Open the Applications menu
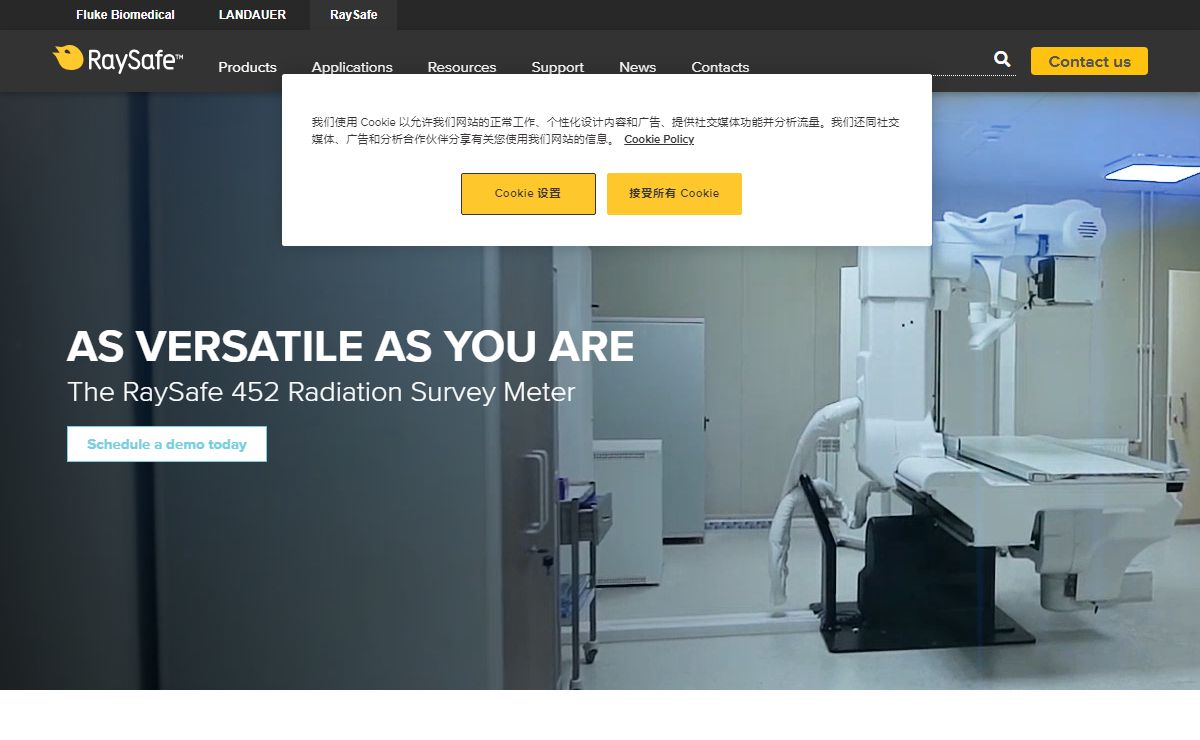Image resolution: width=1200 pixels, height=740 pixels. (x=352, y=68)
